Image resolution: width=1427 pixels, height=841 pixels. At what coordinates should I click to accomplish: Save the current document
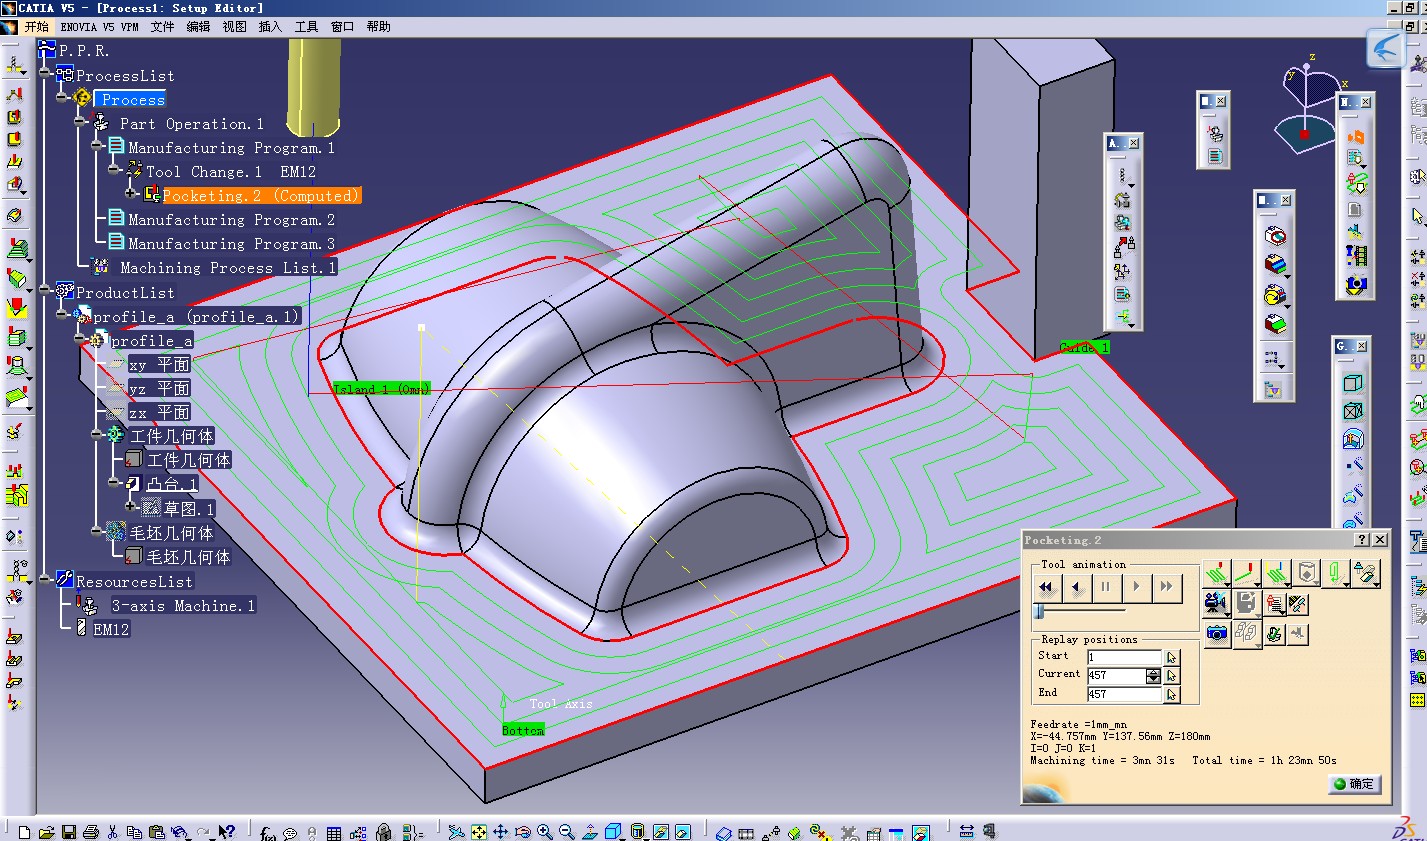coord(69,832)
